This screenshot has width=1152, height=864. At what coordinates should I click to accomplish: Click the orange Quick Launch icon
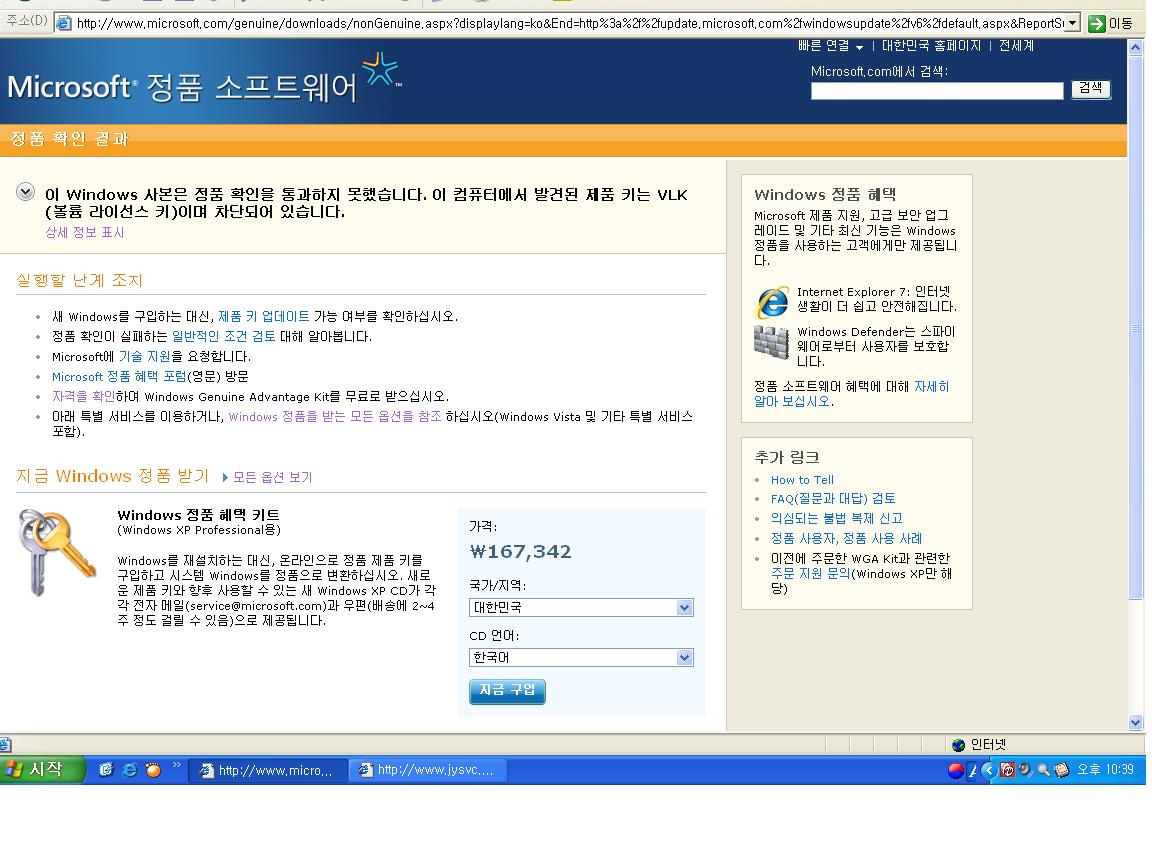click(153, 770)
